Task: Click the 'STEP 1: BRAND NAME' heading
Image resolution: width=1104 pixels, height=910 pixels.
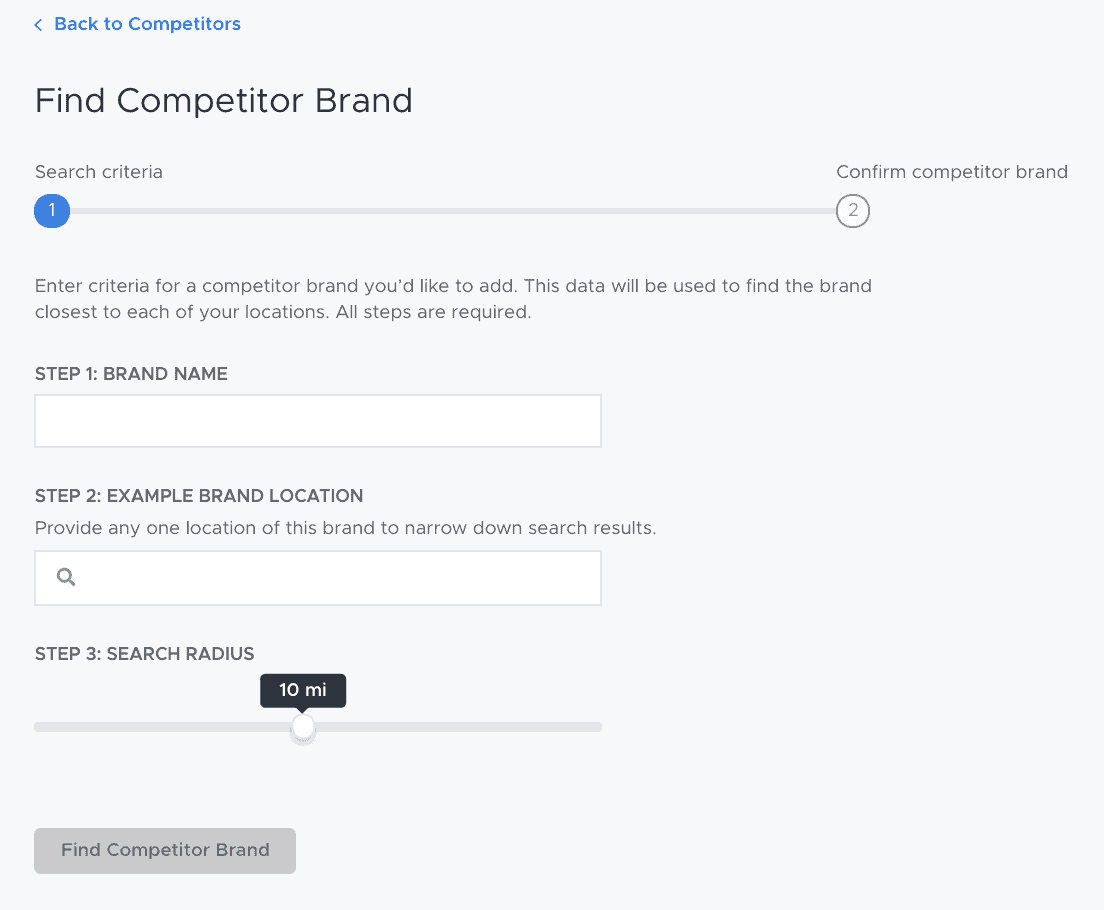Action: click(131, 373)
